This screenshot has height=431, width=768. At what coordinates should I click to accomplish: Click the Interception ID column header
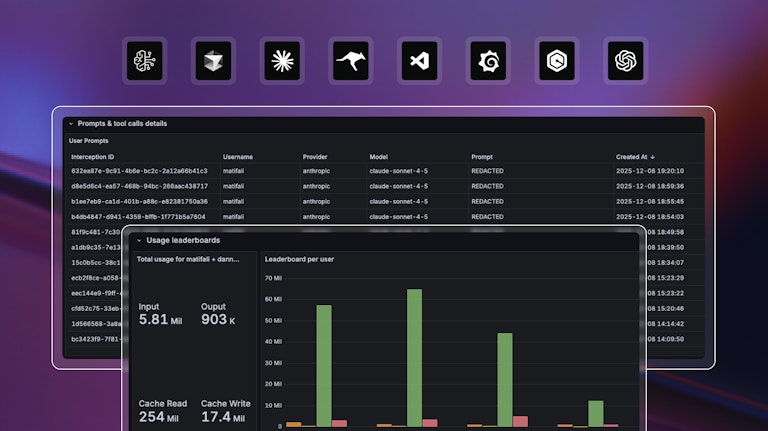(x=92, y=157)
